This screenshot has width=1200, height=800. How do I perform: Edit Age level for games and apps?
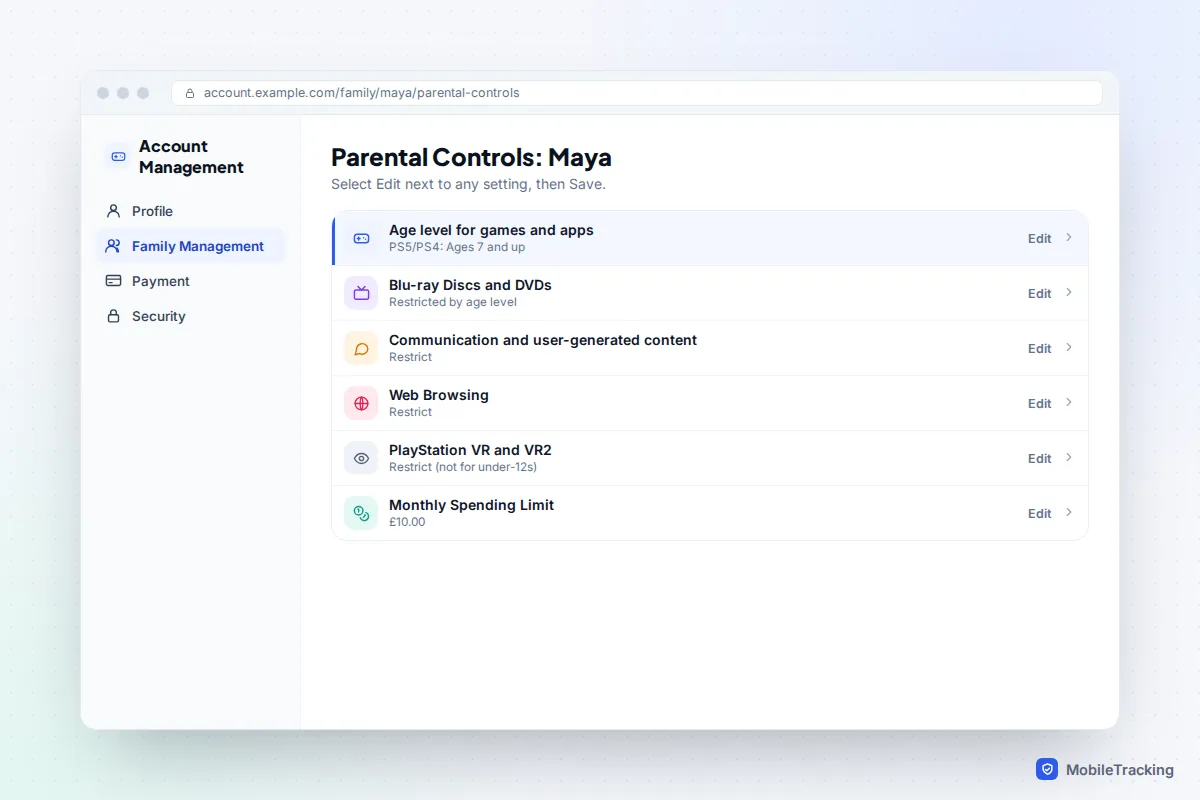click(x=1040, y=238)
